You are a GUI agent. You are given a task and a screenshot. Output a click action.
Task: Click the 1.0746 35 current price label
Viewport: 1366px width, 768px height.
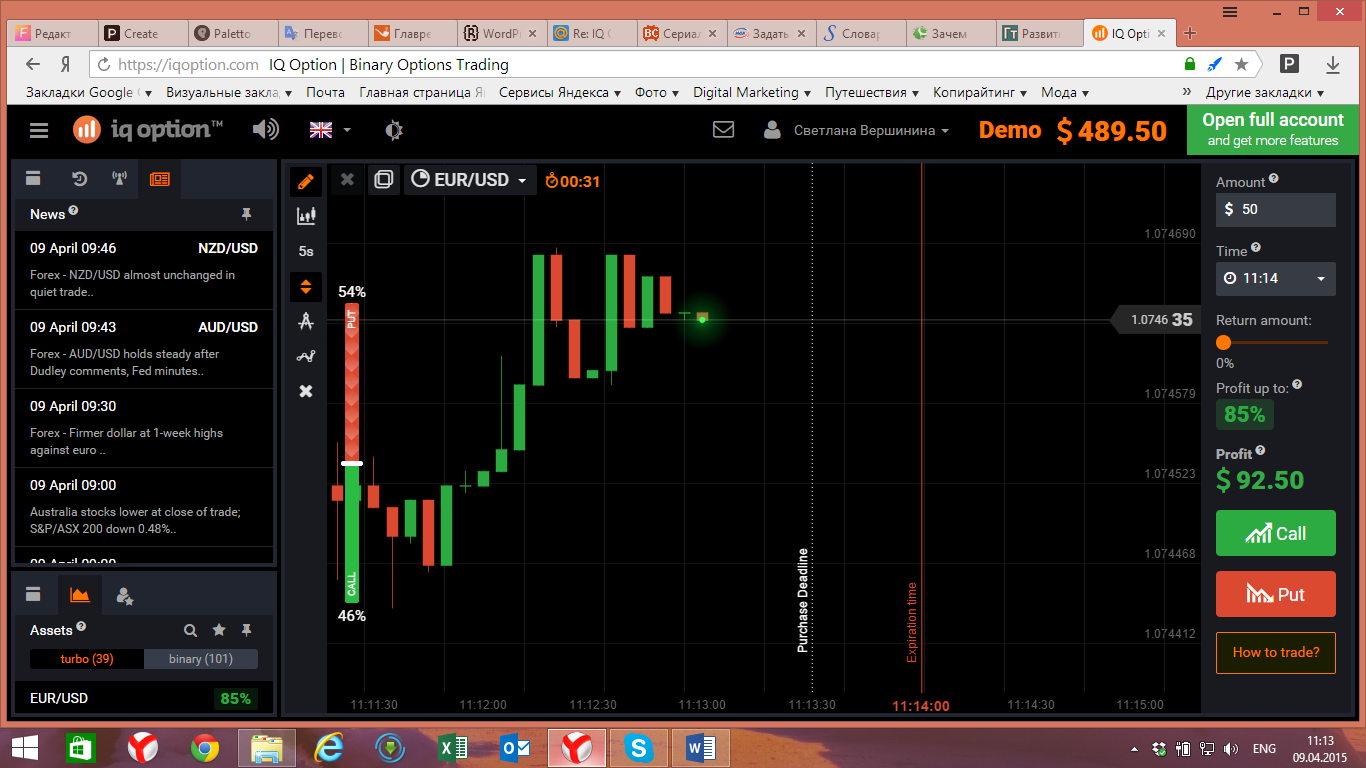[1156, 320]
